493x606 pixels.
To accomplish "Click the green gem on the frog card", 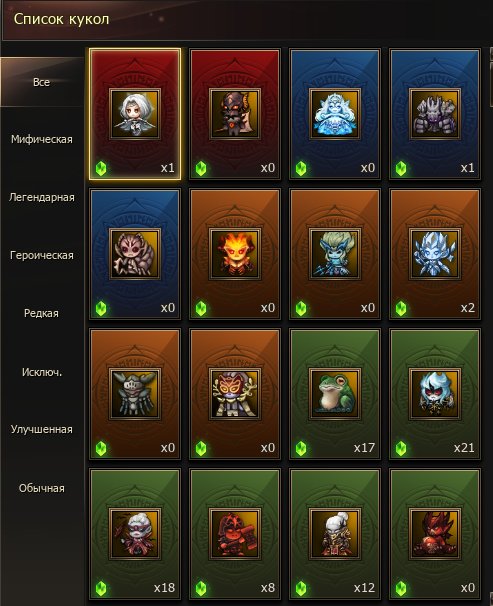I will [301, 448].
